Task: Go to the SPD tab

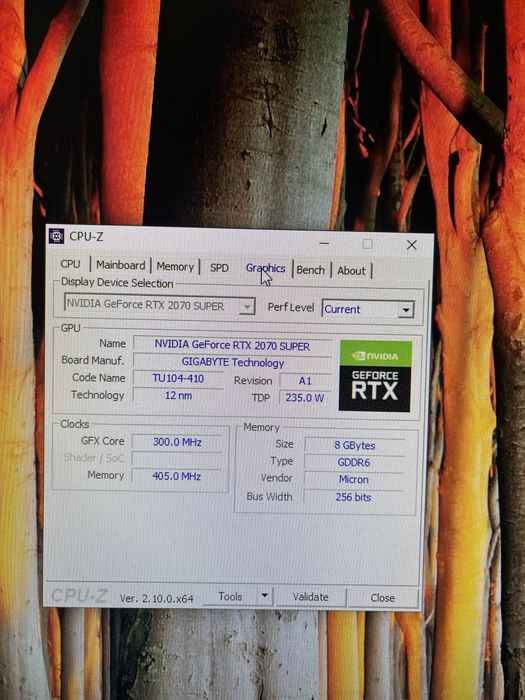Action: [x=219, y=267]
